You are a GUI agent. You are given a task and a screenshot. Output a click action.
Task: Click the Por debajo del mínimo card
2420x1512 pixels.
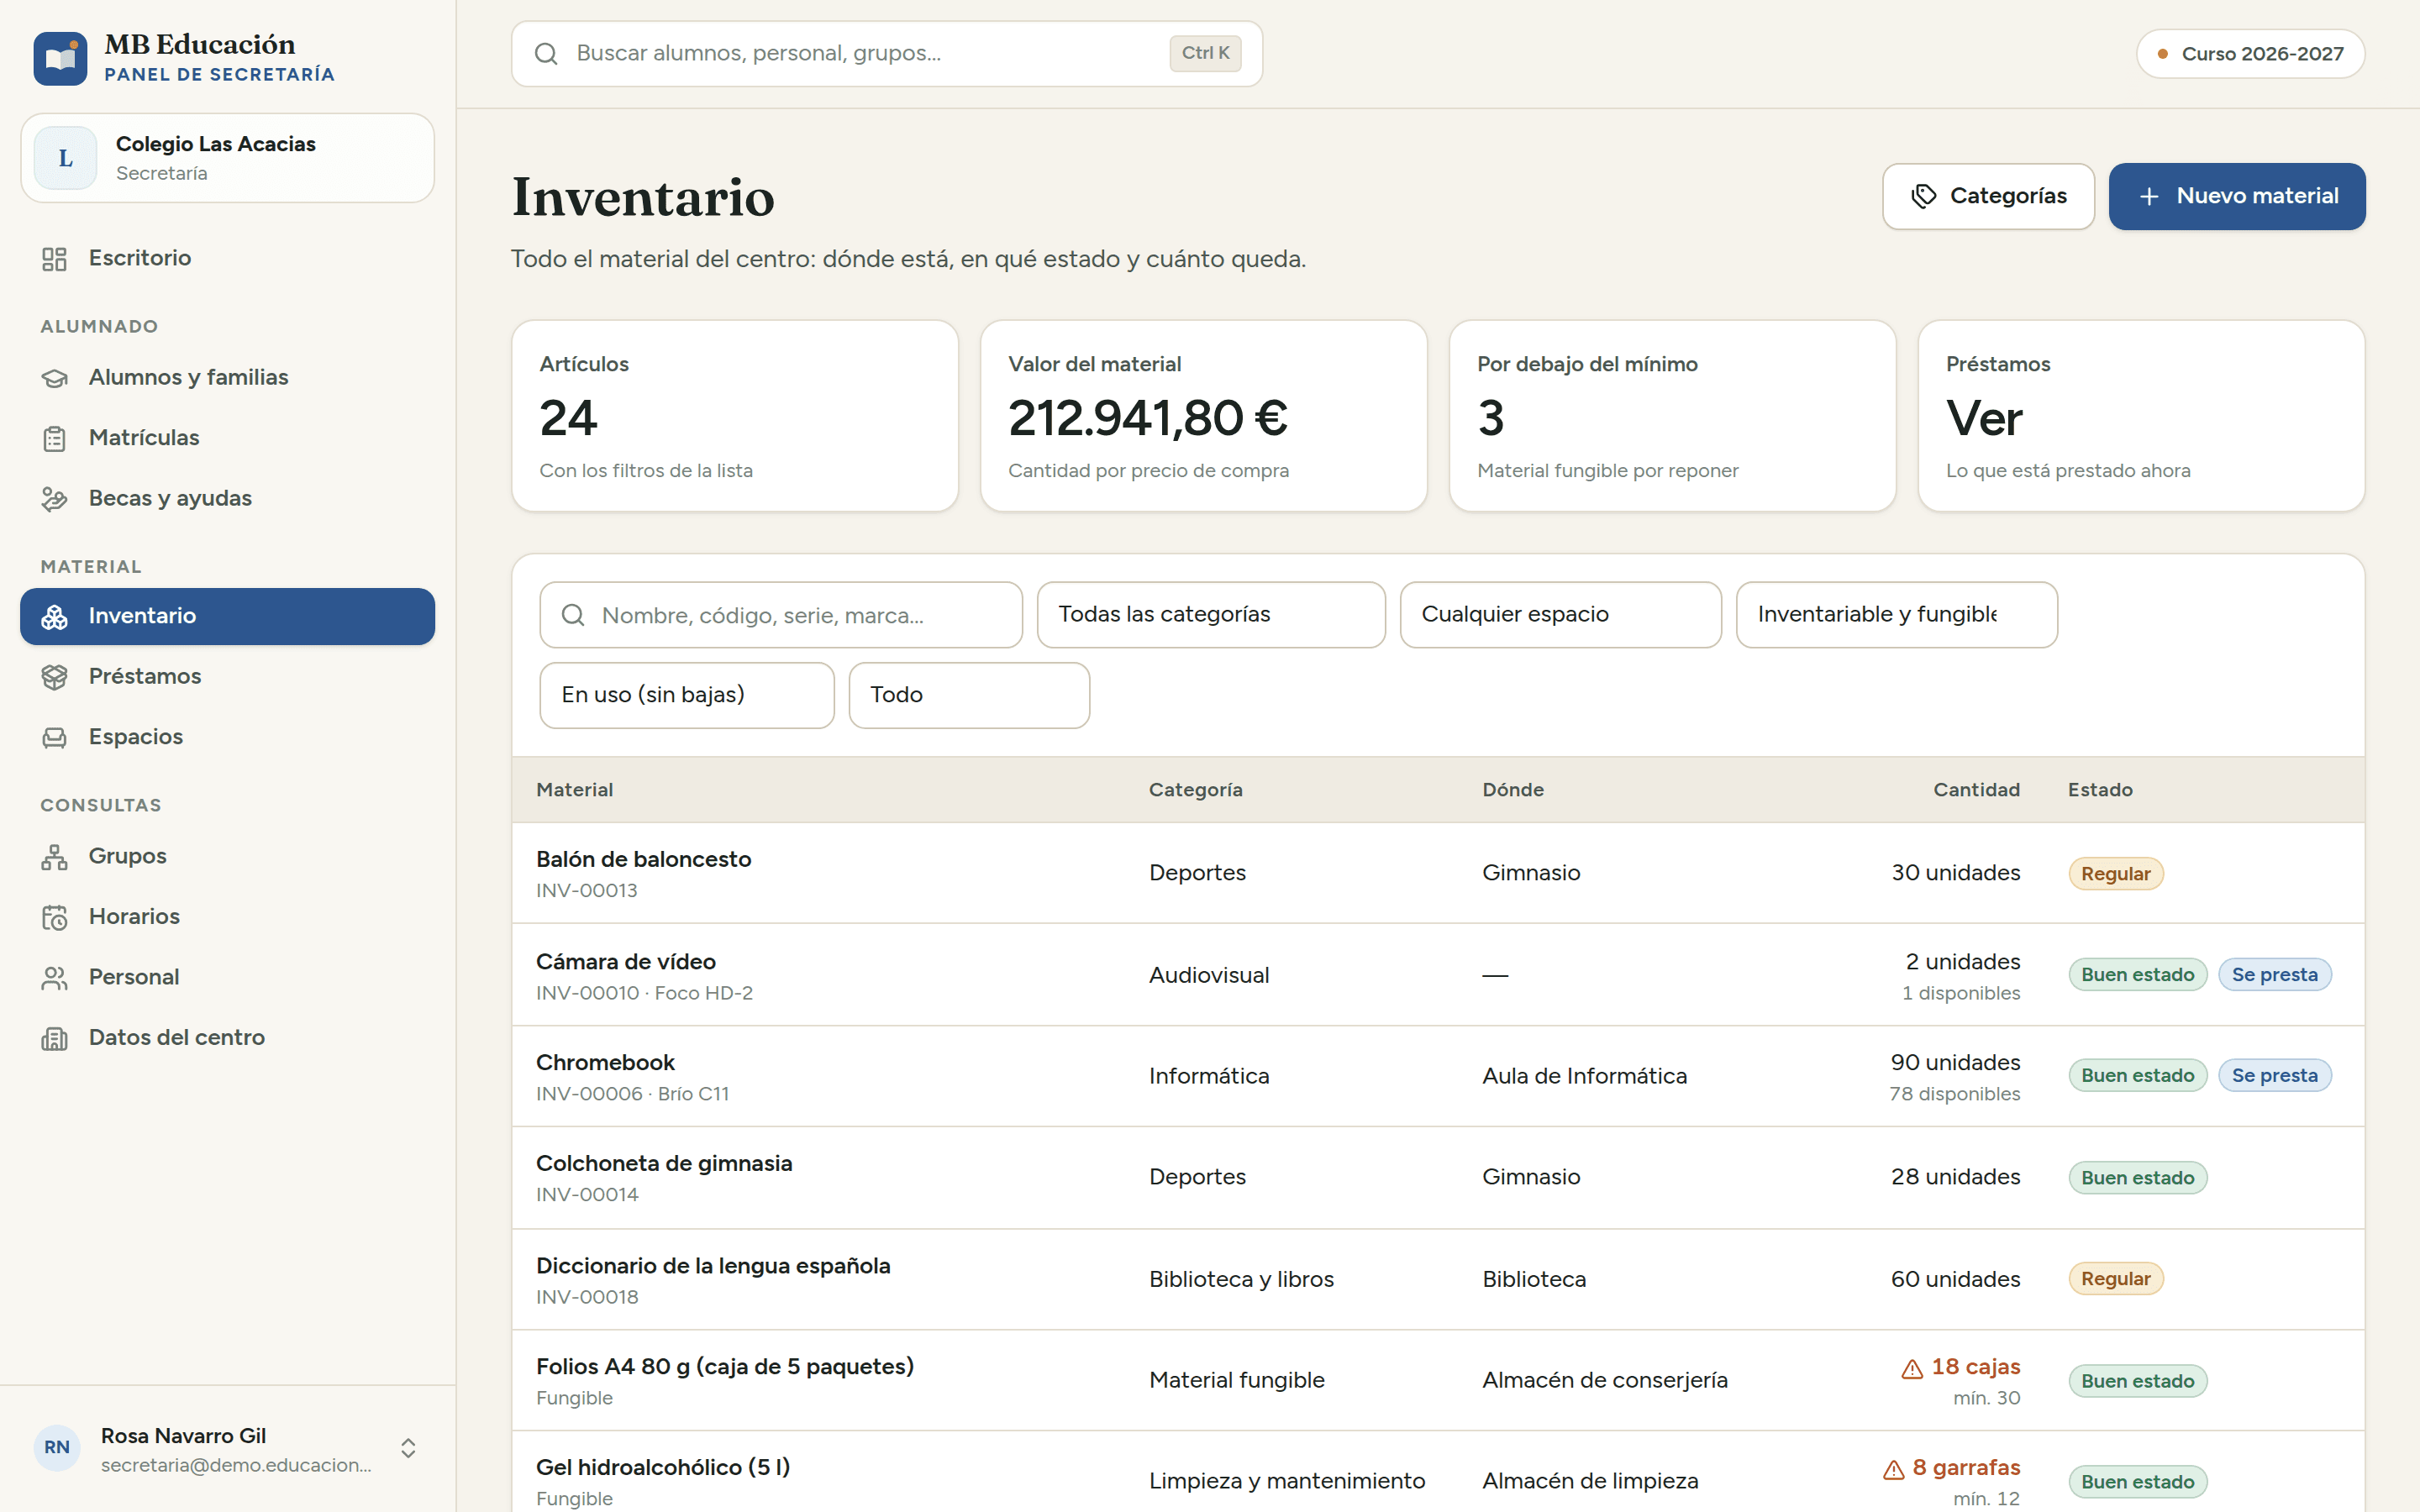coord(1672,416)
